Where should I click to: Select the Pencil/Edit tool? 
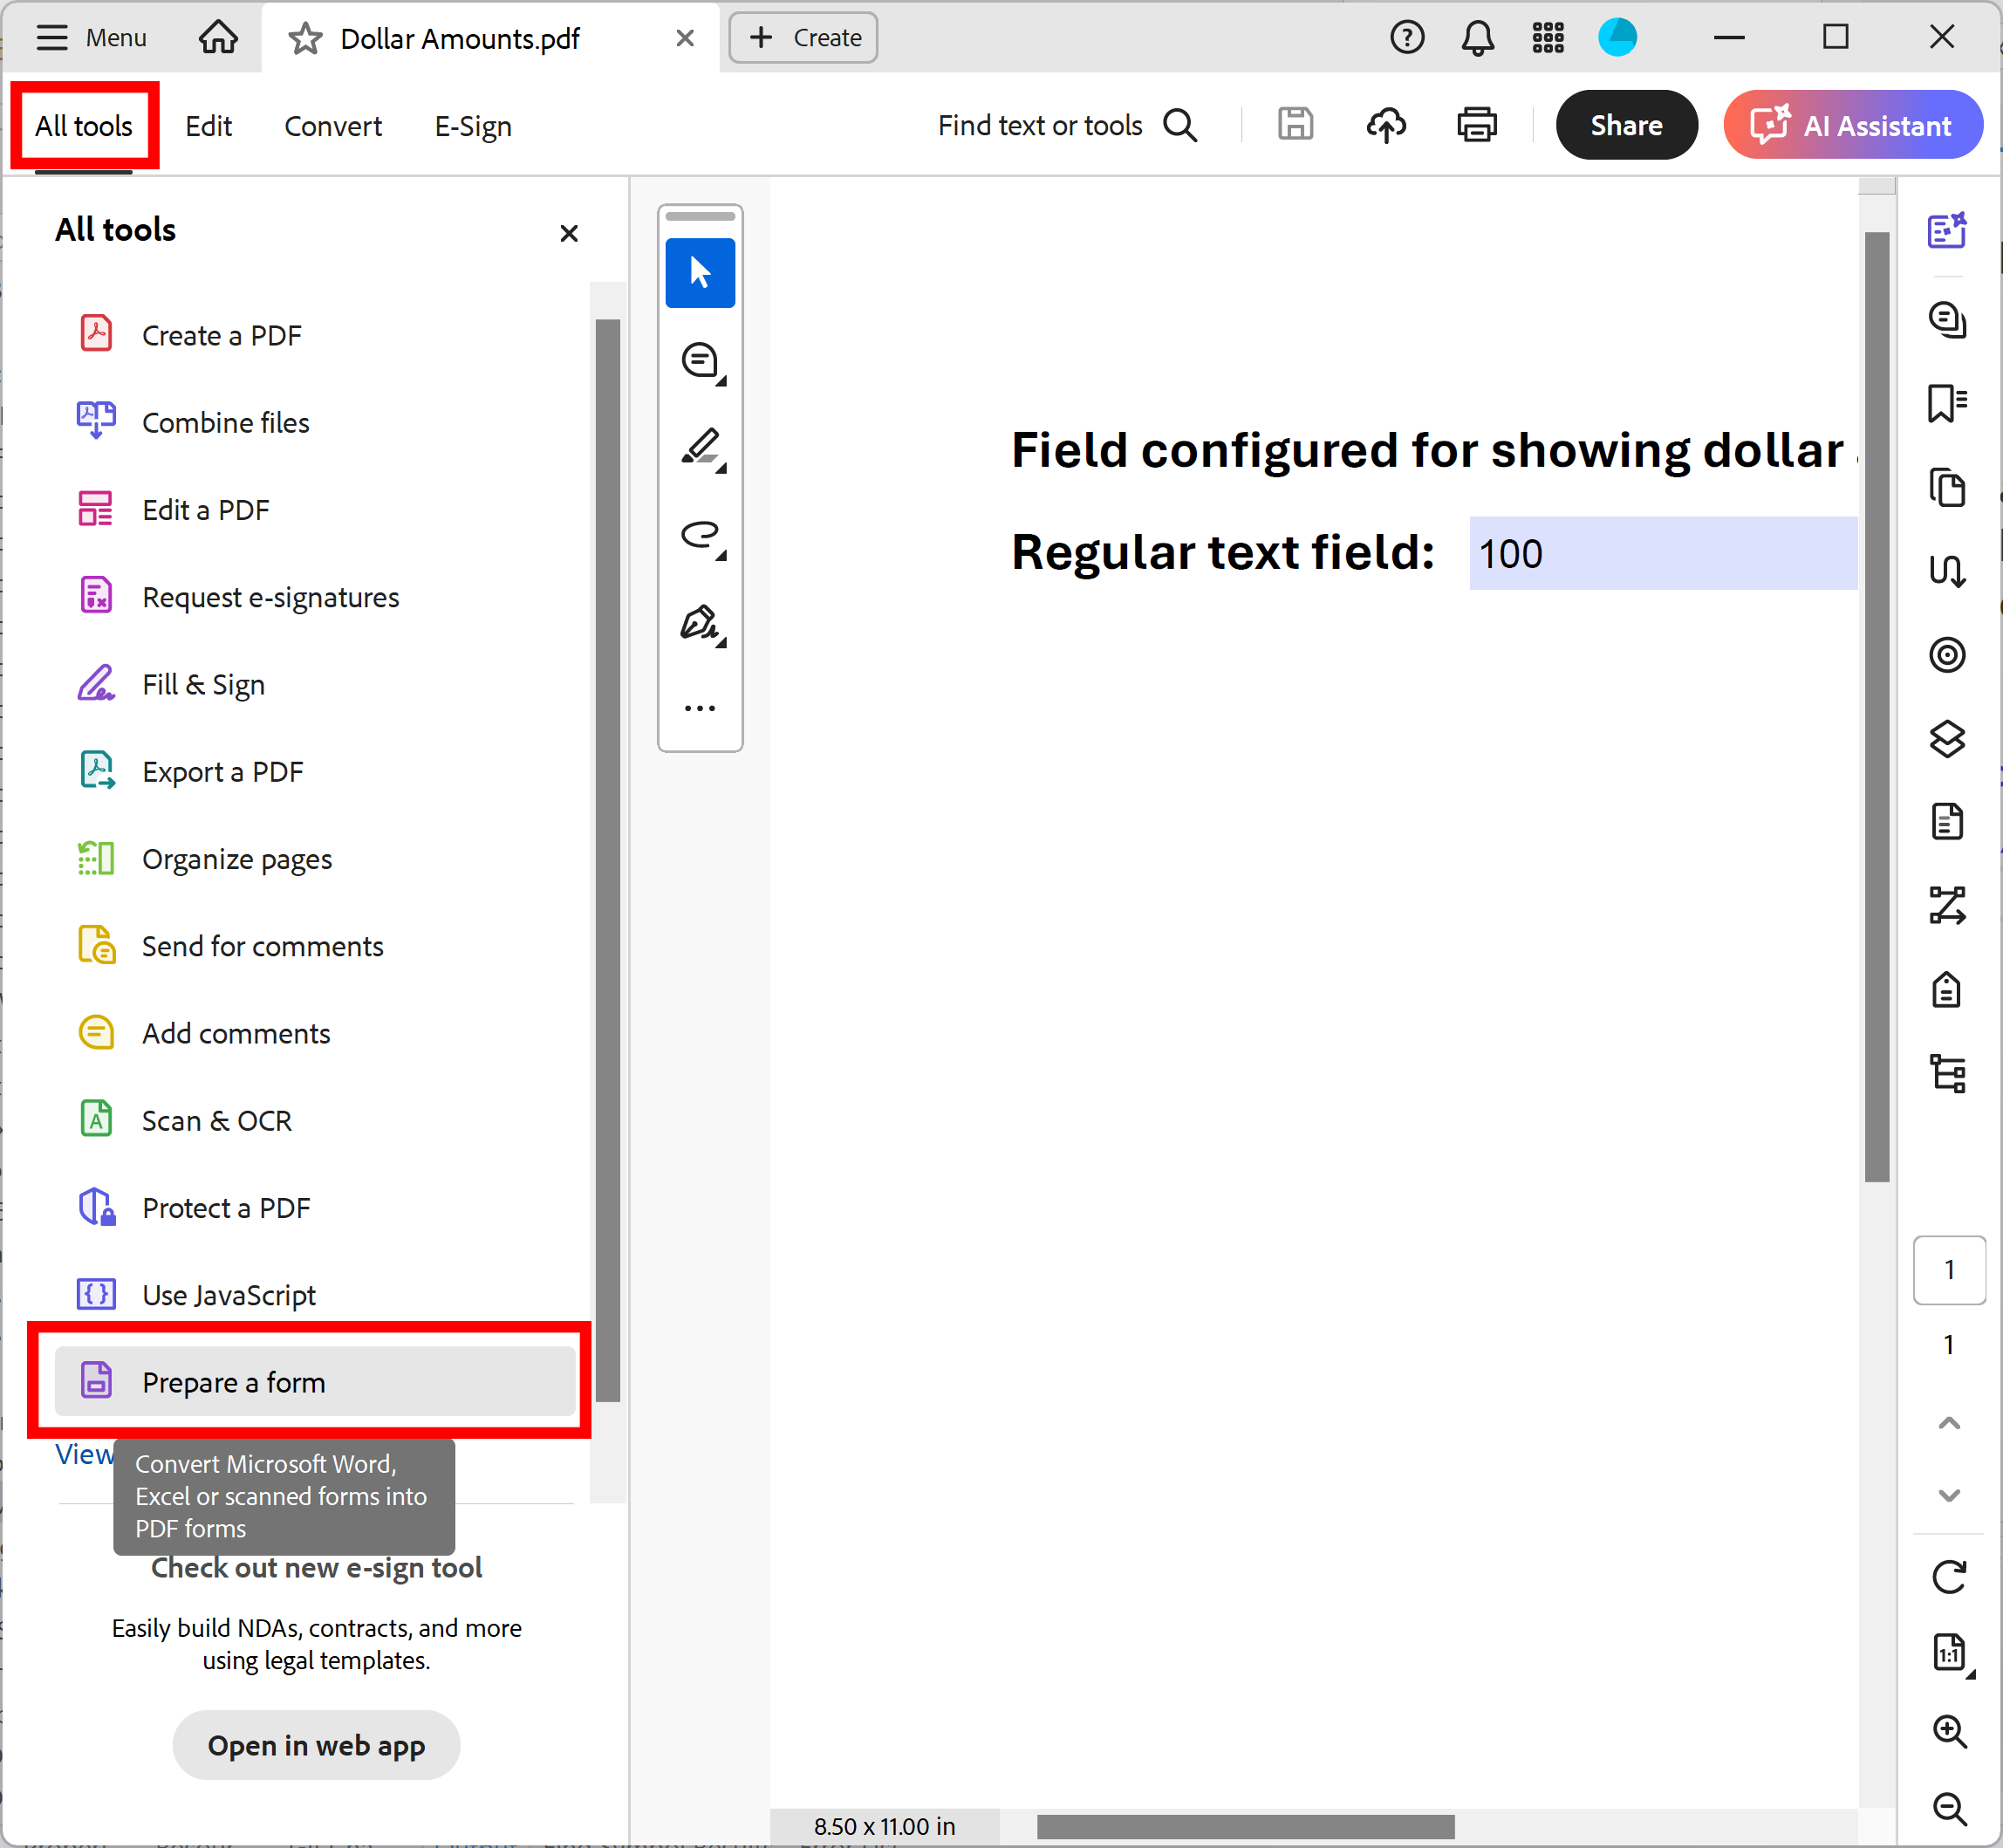pyautogui.click(x=701, y=447)
